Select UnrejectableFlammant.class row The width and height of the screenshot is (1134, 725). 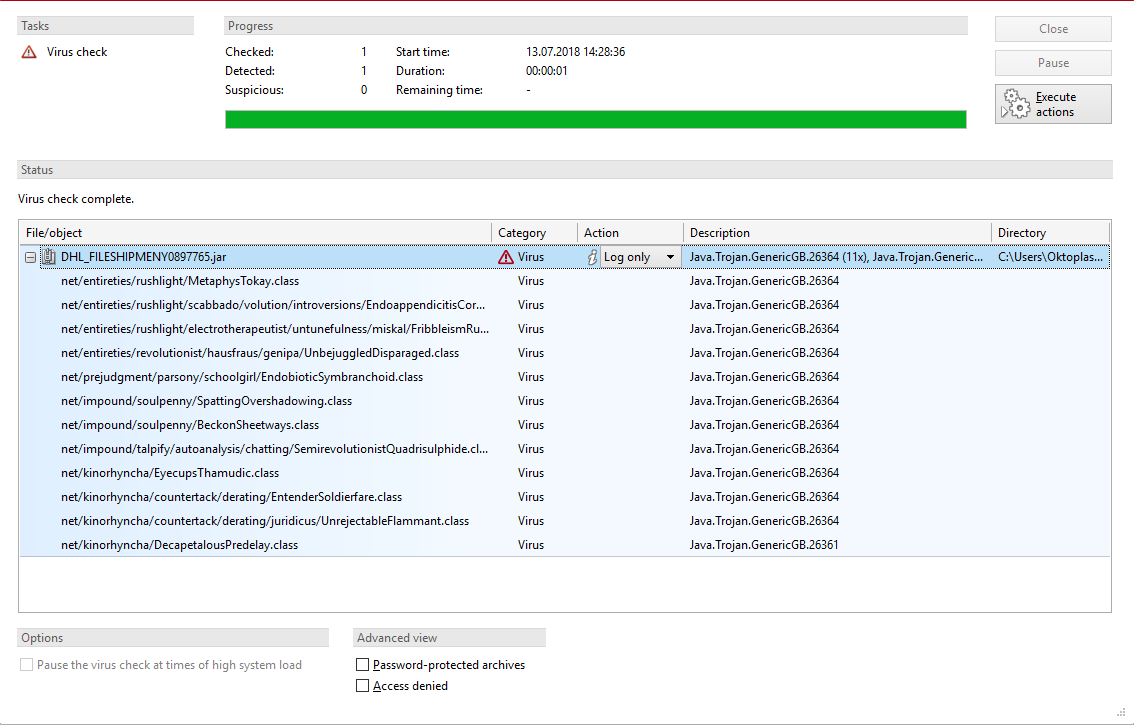point(564,520)
